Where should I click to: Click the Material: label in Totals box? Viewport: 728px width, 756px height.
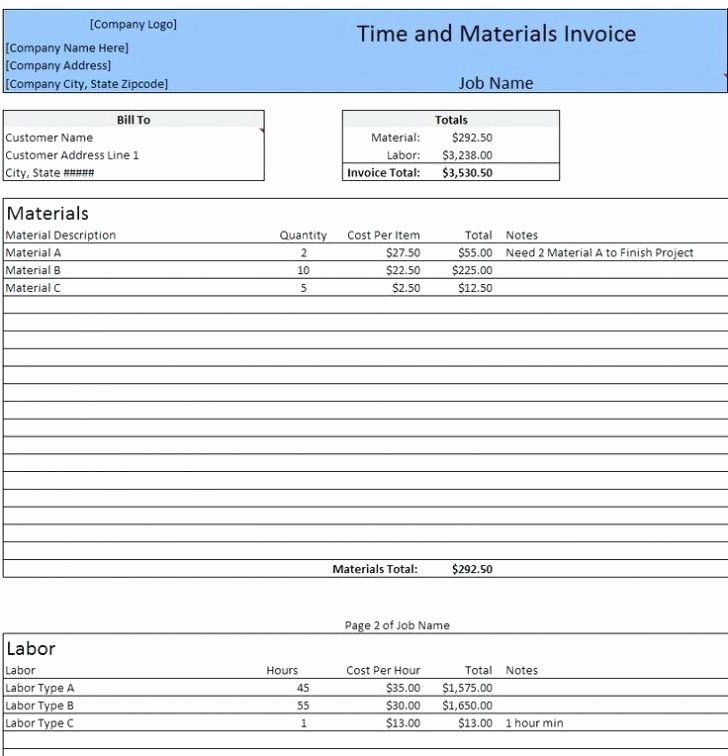coord(395,137)
